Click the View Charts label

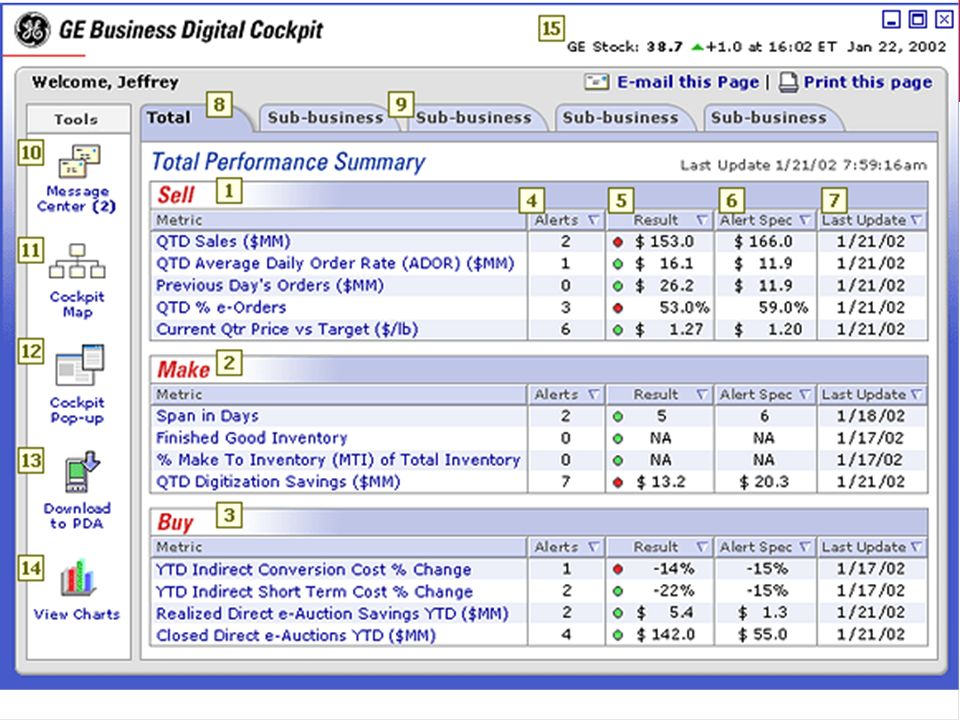pos(77,614)
